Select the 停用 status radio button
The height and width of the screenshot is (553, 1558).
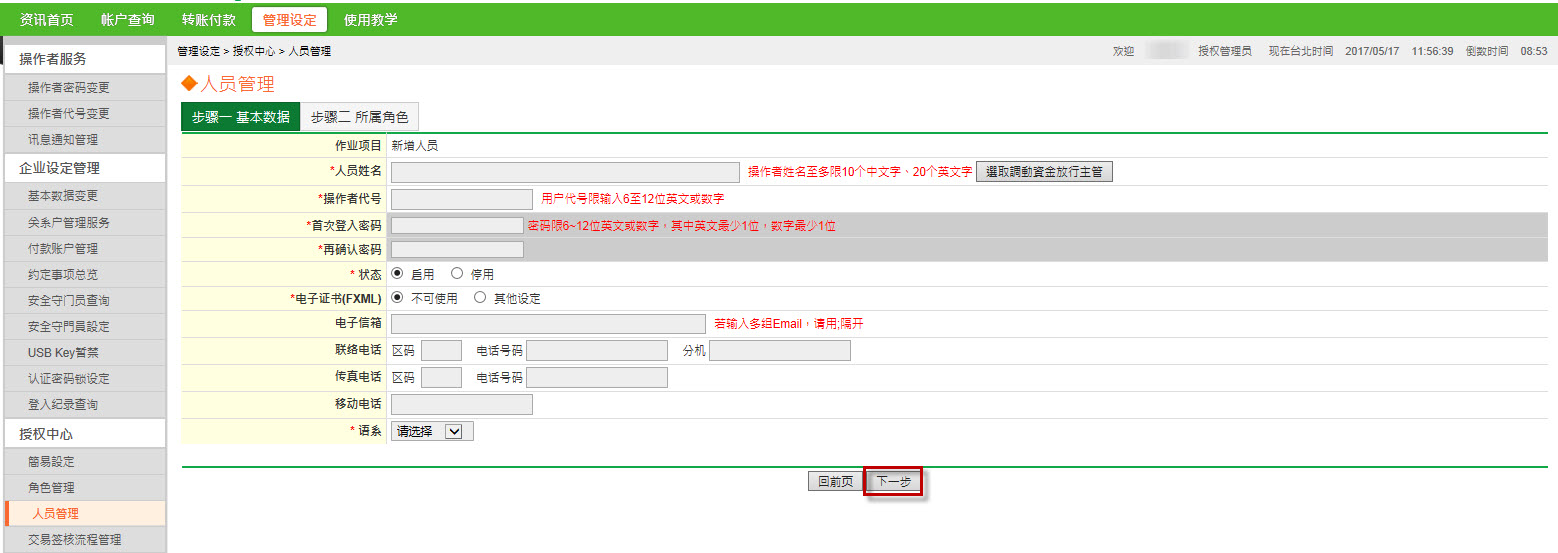tap(457, 273)
